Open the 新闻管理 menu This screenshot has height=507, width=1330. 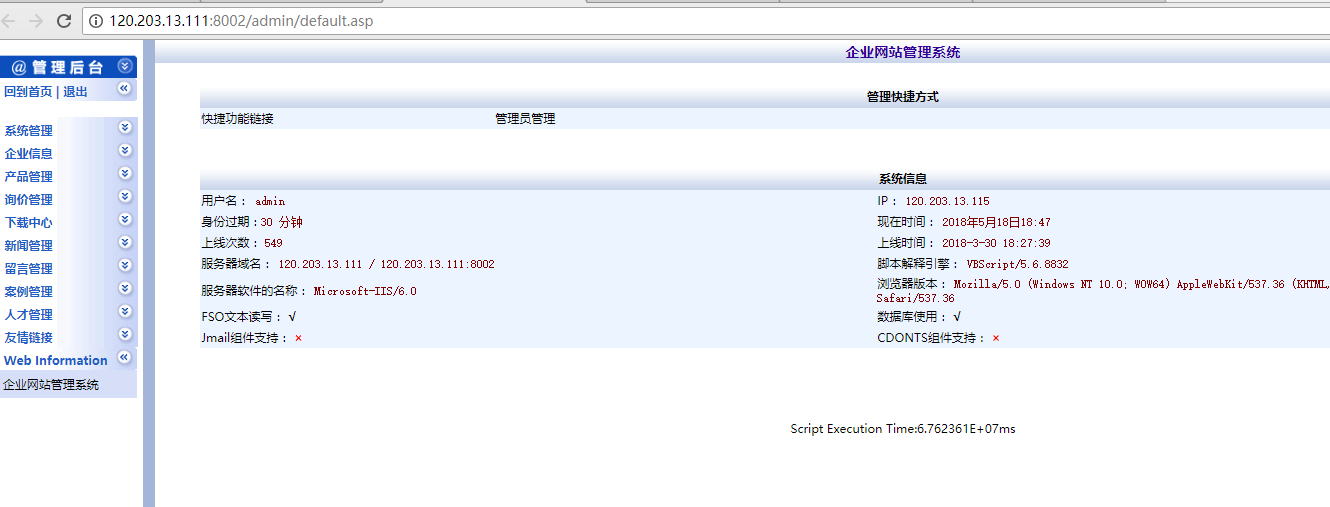[29, 246]
